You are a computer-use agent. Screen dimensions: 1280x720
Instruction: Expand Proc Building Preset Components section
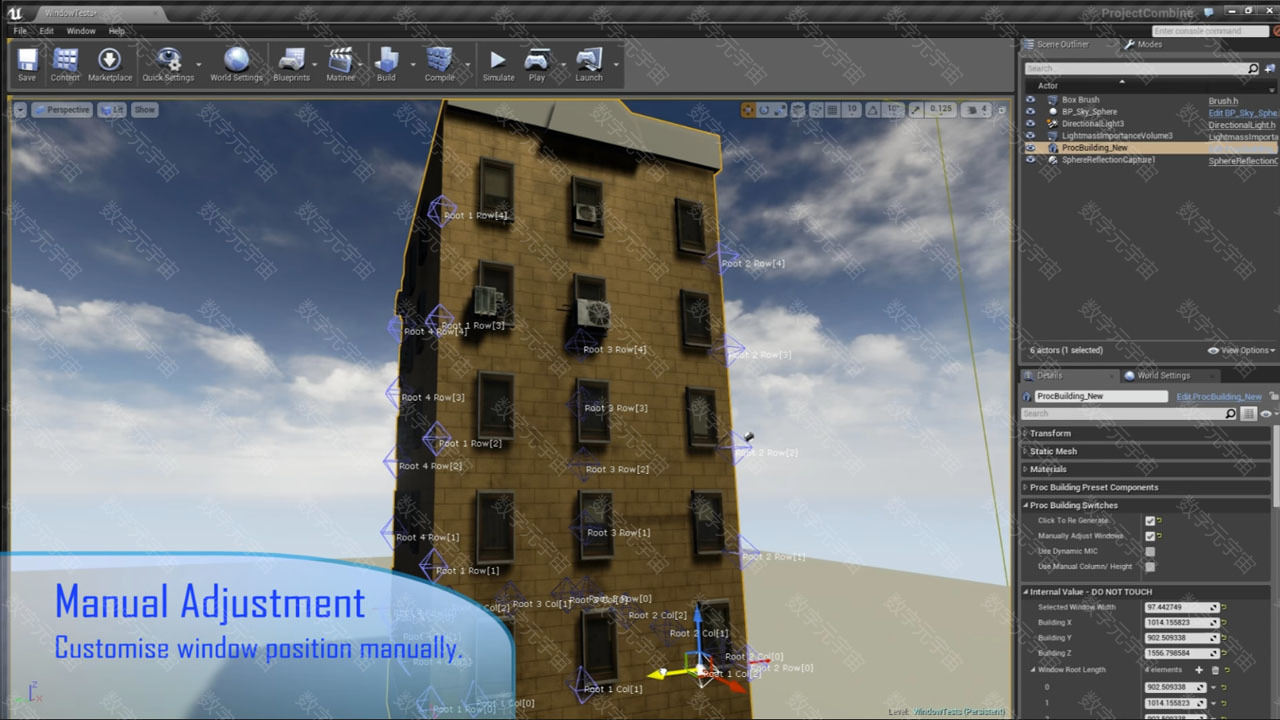pyautogui.click(x=1147, y=487)
